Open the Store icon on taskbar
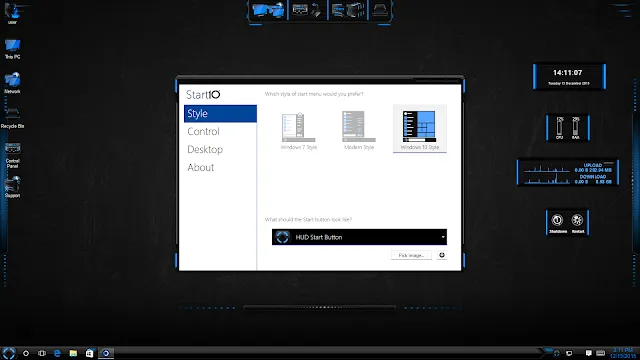 coord(89,353)
